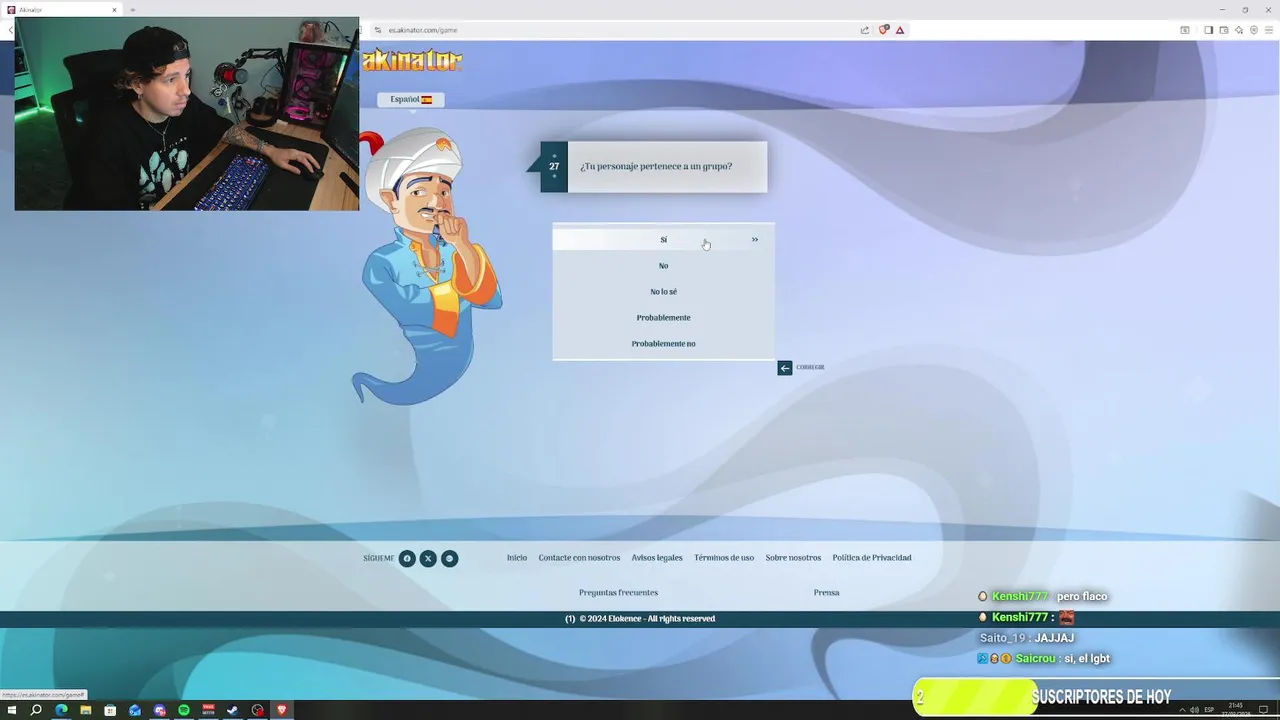This screenshot has height=720, width=1280.
Task: Open the volume control in the tray
Action: pyautogui.click(x=1194, y=710)
